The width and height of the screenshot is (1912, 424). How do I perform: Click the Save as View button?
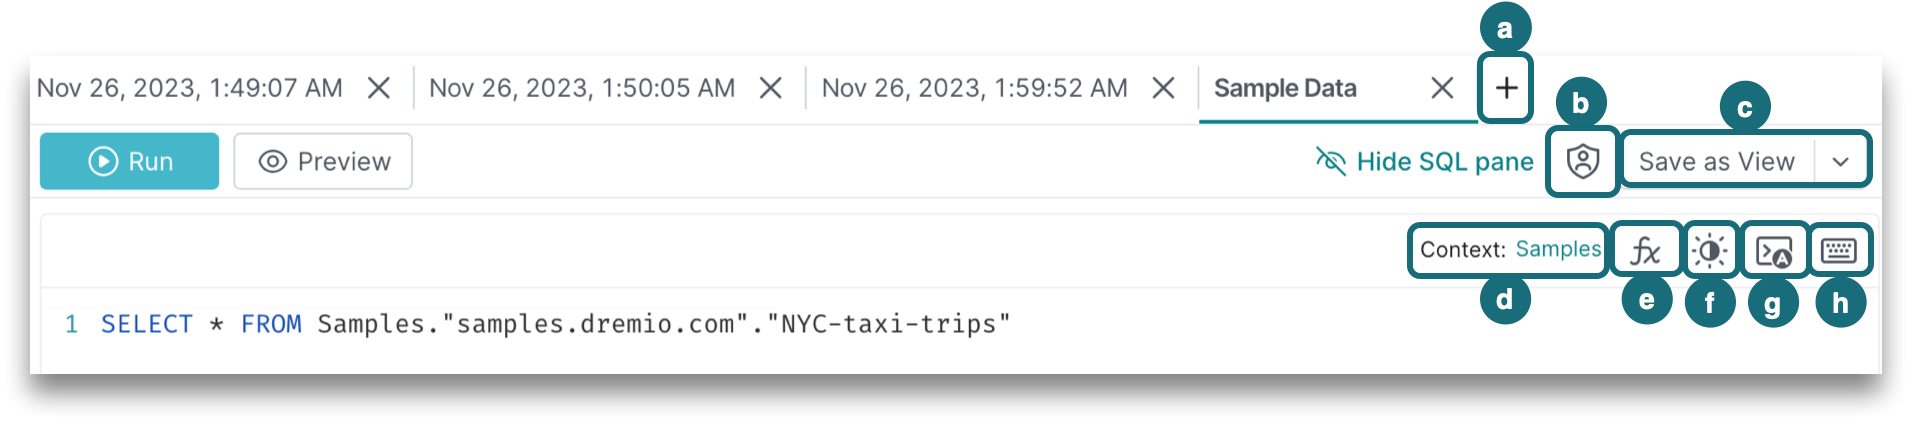click(1716, 161)
